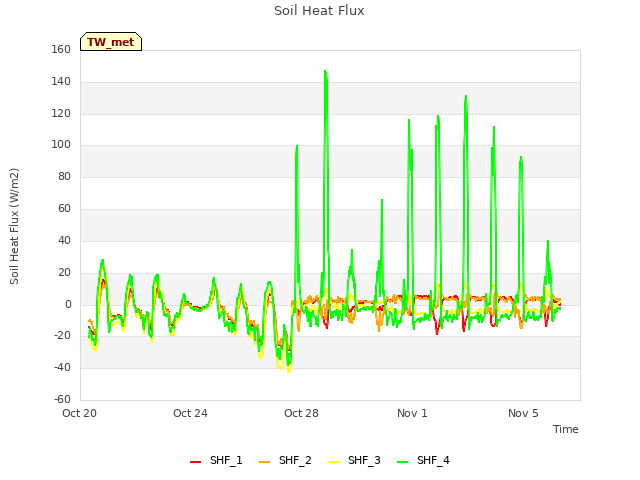
Task: Click the 100 y-axis tick label
Action: [x=61, y=144]
